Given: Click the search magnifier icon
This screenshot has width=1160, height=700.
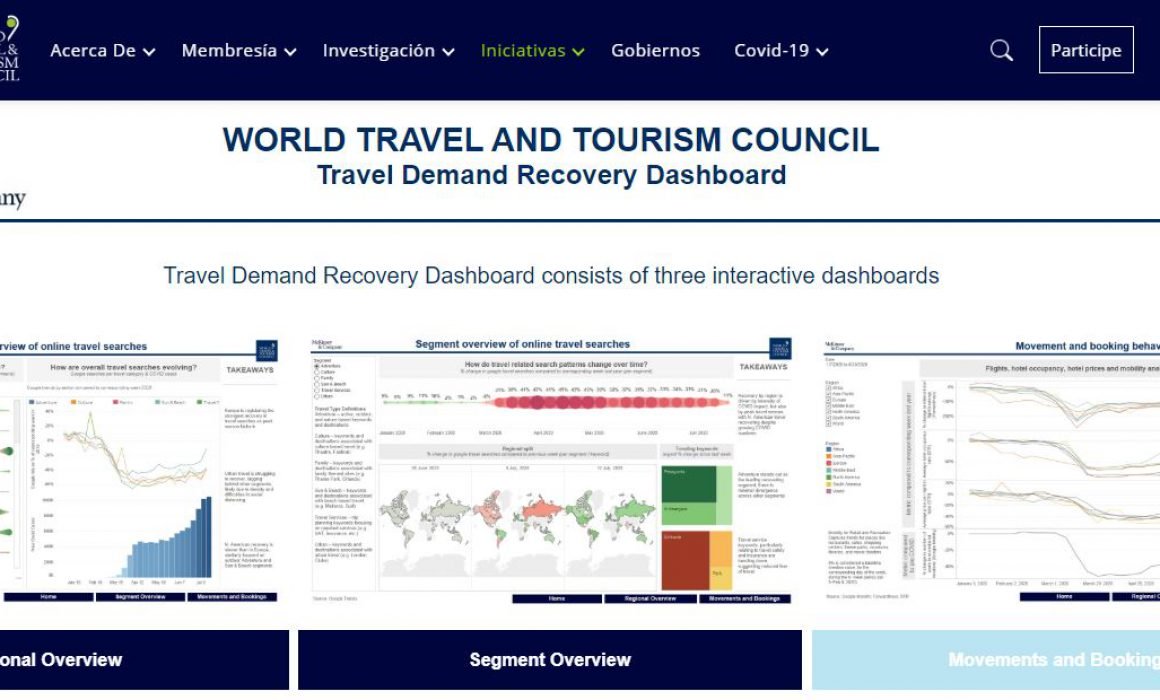Looking at the screenshot, I should 1001,50.
